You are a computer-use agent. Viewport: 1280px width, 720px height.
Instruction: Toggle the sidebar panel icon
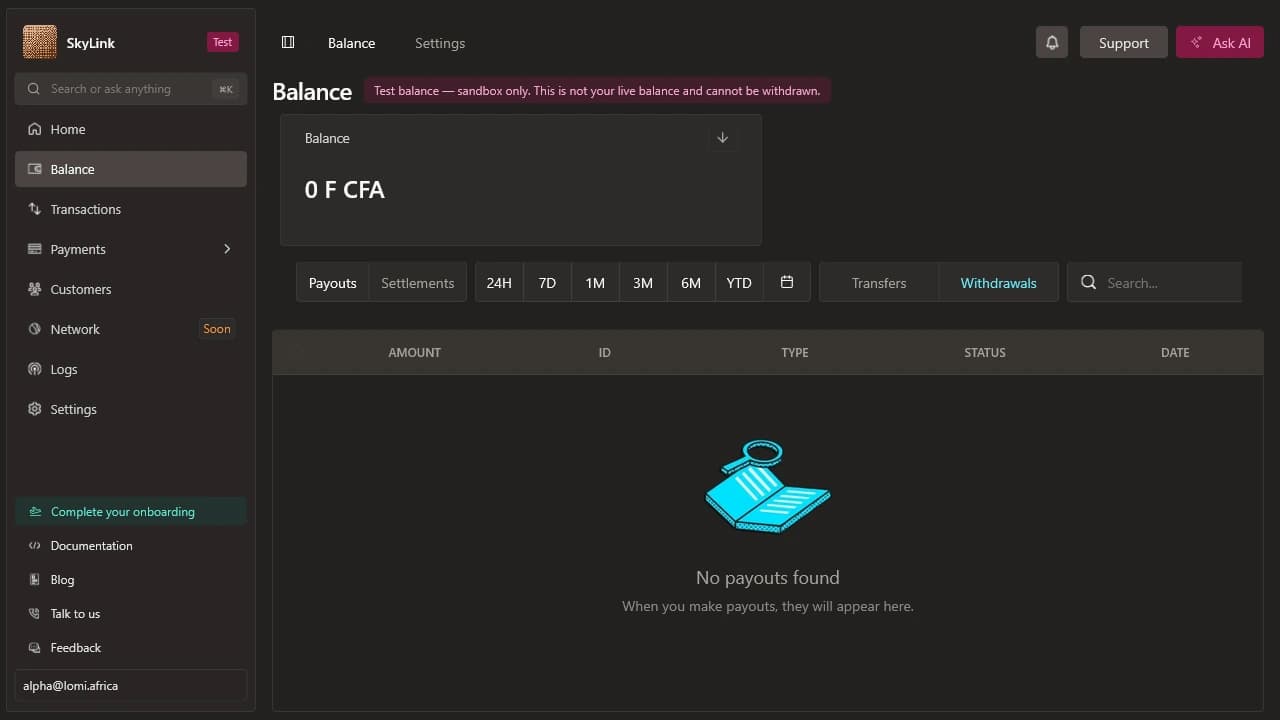coord(288,42)
